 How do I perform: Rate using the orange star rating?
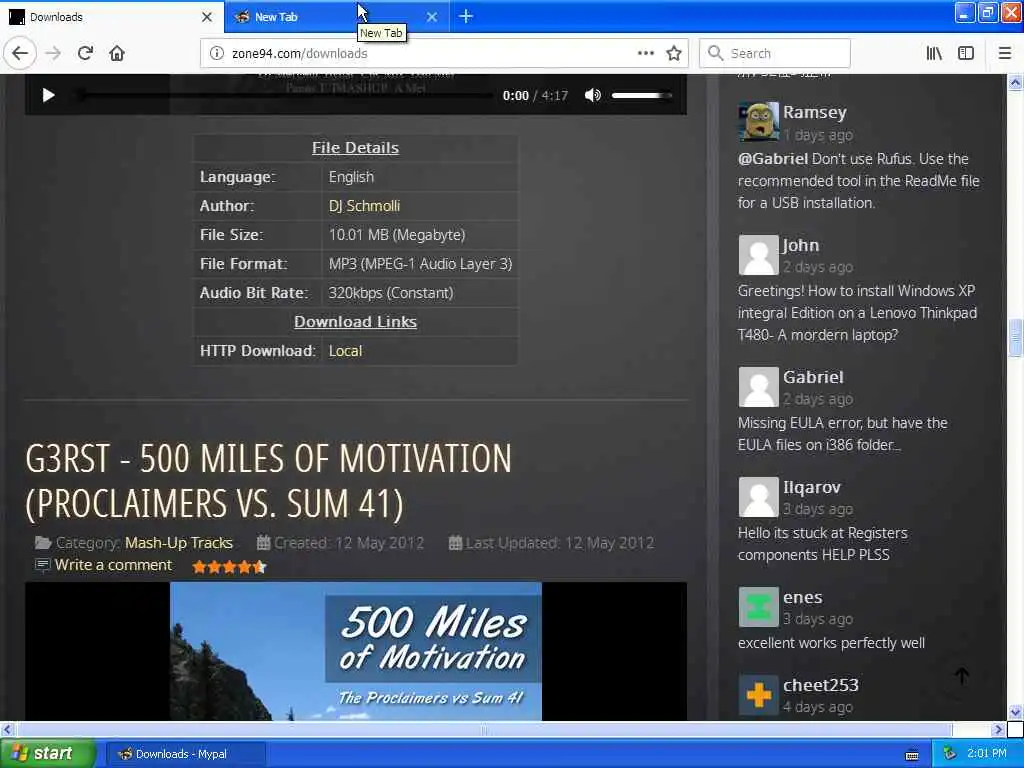[229, 567]
